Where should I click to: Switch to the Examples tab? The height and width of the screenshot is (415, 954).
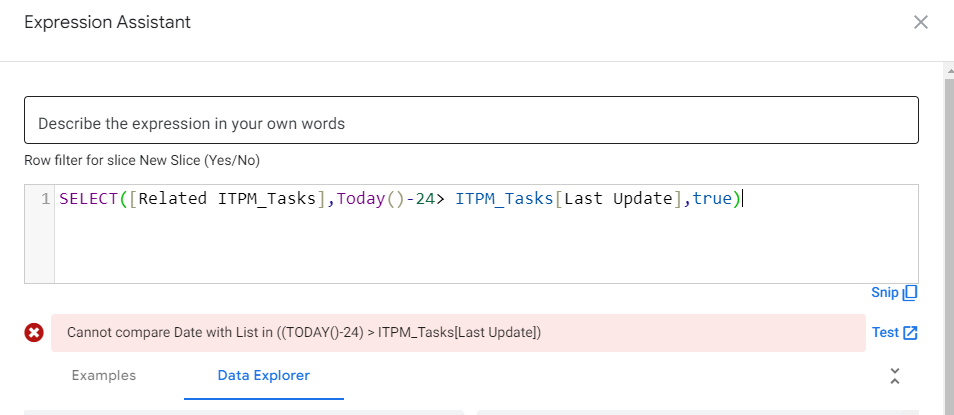pyautogui.click(x=103, y=375)
